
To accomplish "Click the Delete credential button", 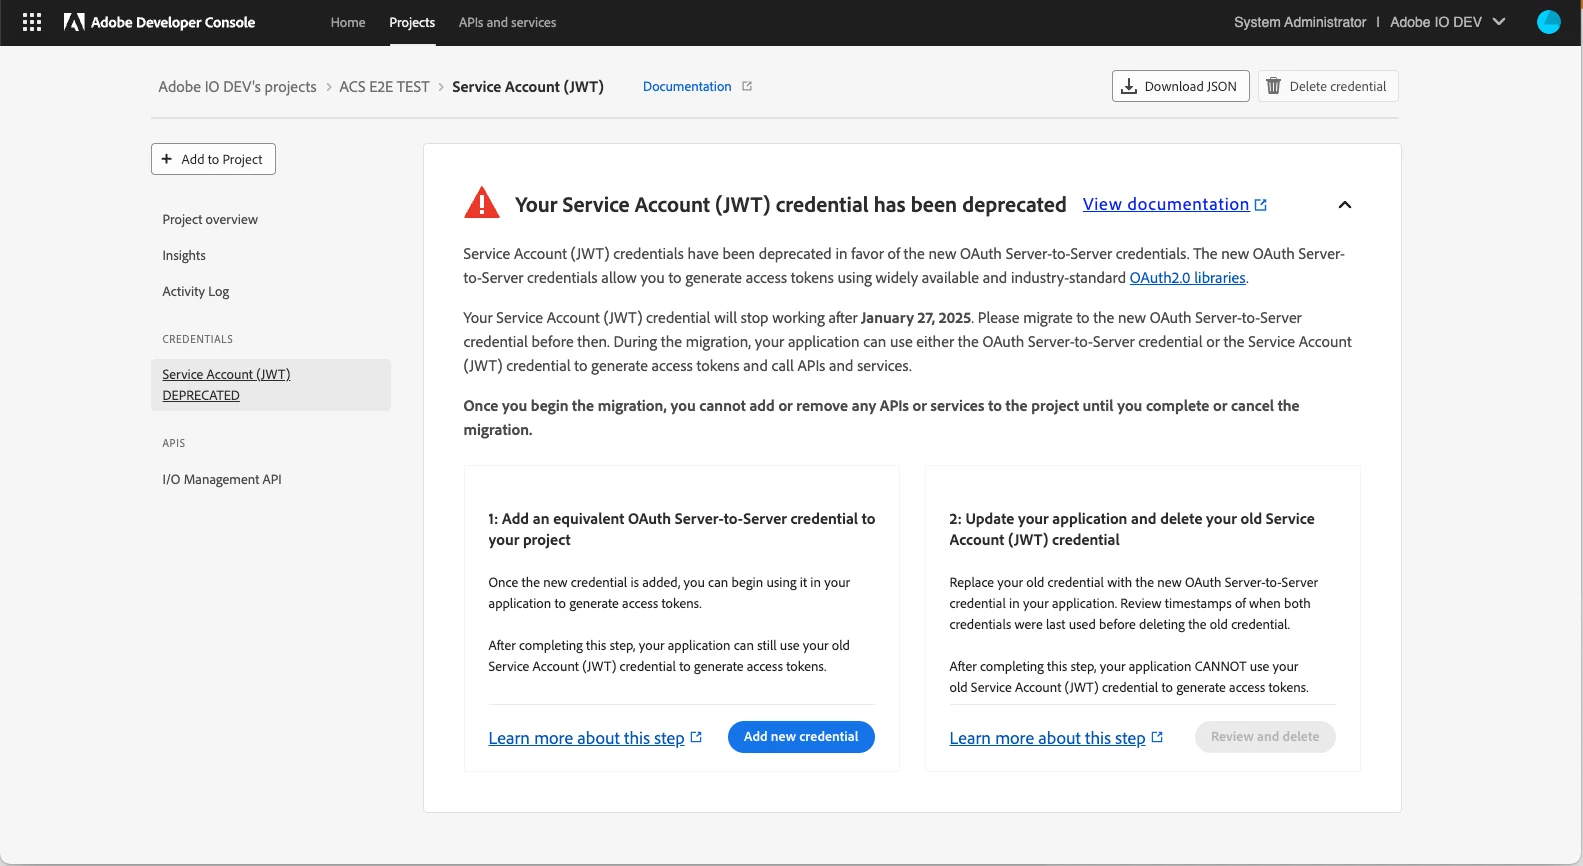I will tap(1328, 86).
